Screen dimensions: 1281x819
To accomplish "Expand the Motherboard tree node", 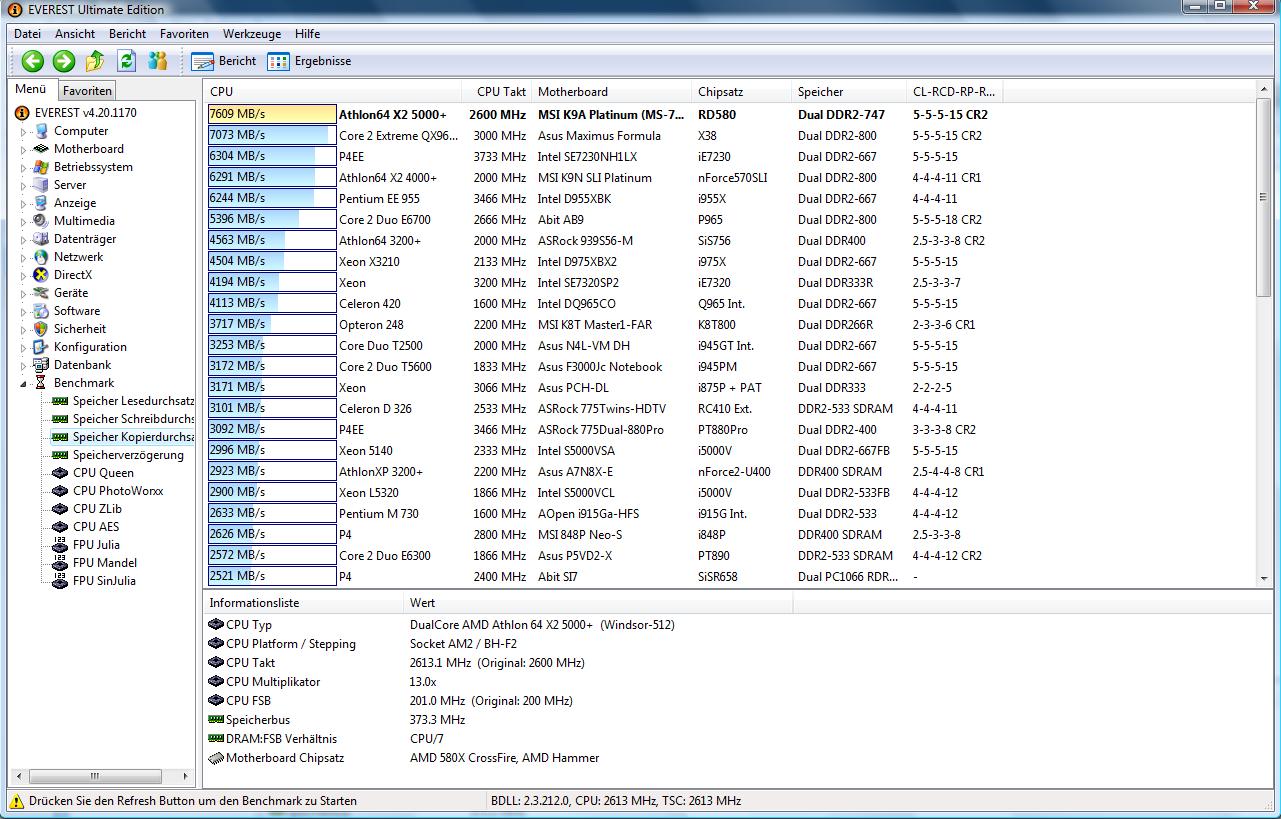I will pyautogui.click(x=24, y=150).
